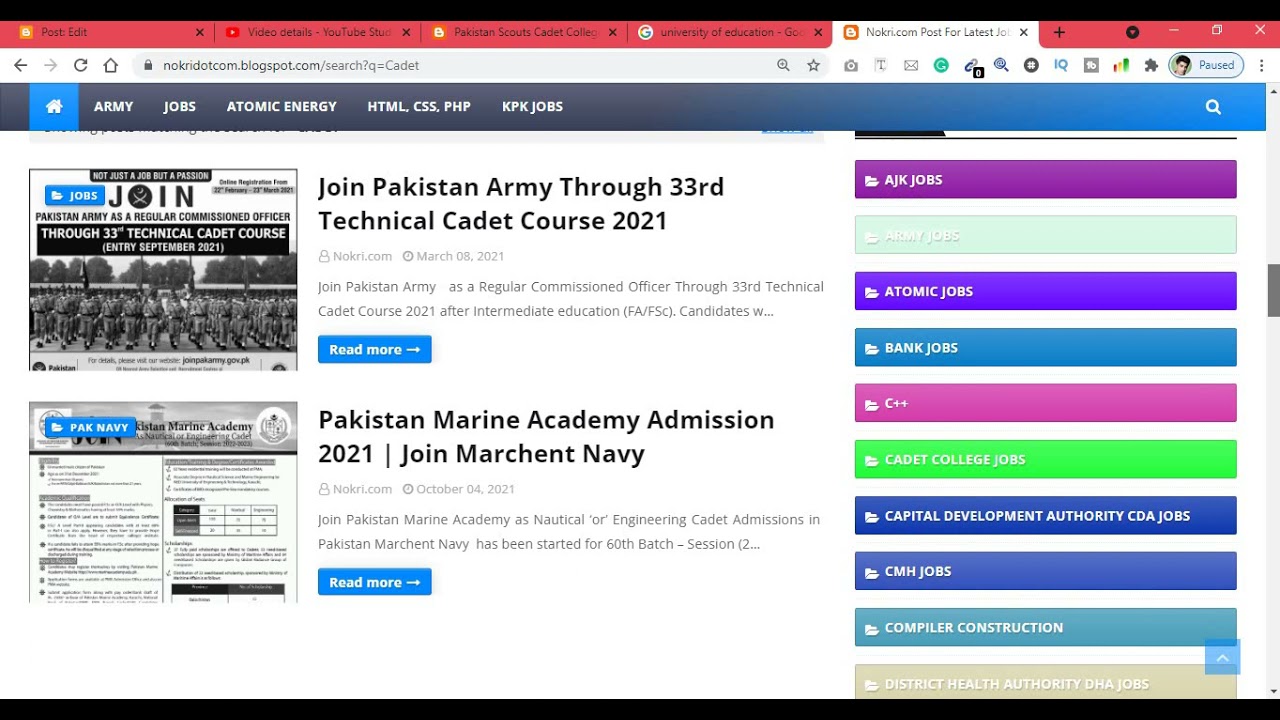
Task: Open Chrome three-dot menu
Action: [1262, 65]
